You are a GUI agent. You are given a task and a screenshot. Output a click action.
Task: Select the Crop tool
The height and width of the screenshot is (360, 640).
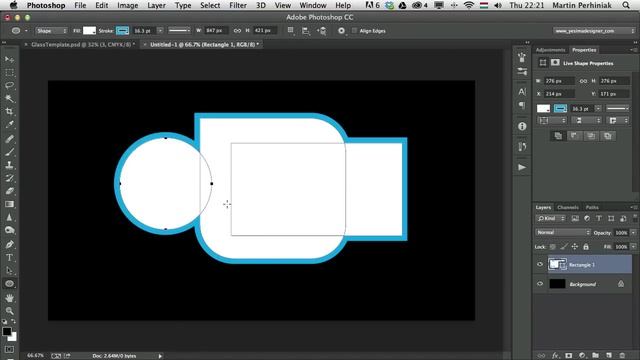[9, 111]
